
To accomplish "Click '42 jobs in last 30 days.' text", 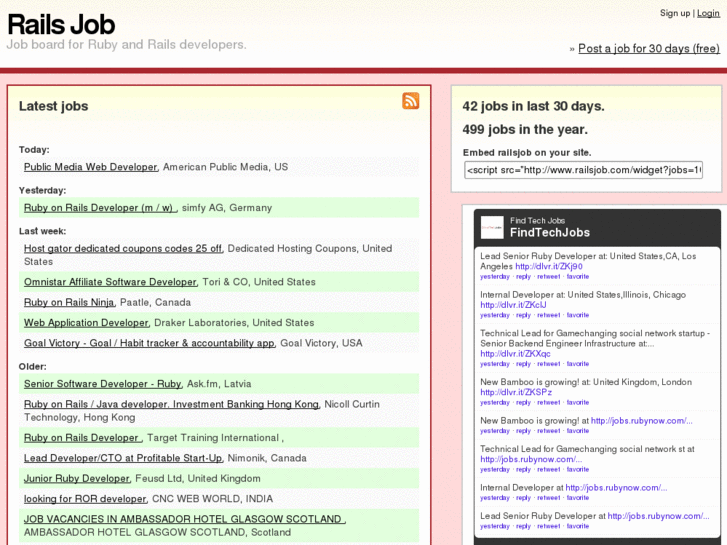I will (533, 106).
